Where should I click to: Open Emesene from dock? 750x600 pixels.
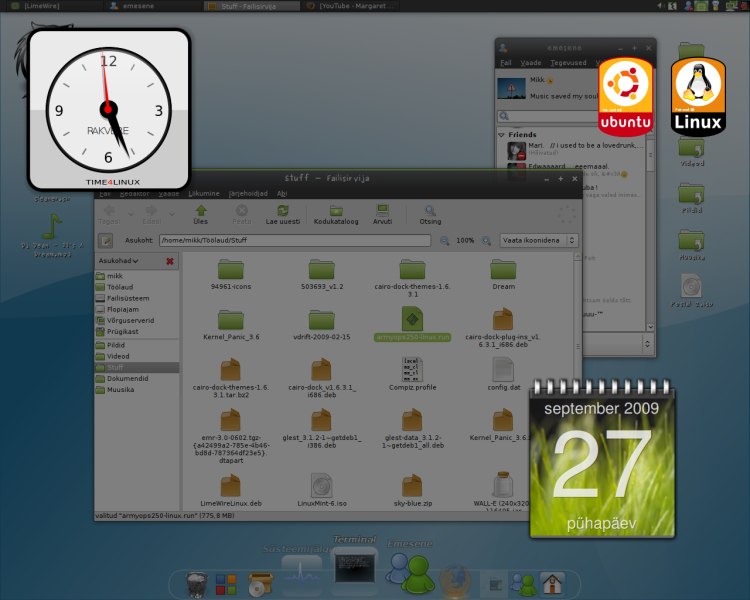pyautogui.click(x=410, y=573)
